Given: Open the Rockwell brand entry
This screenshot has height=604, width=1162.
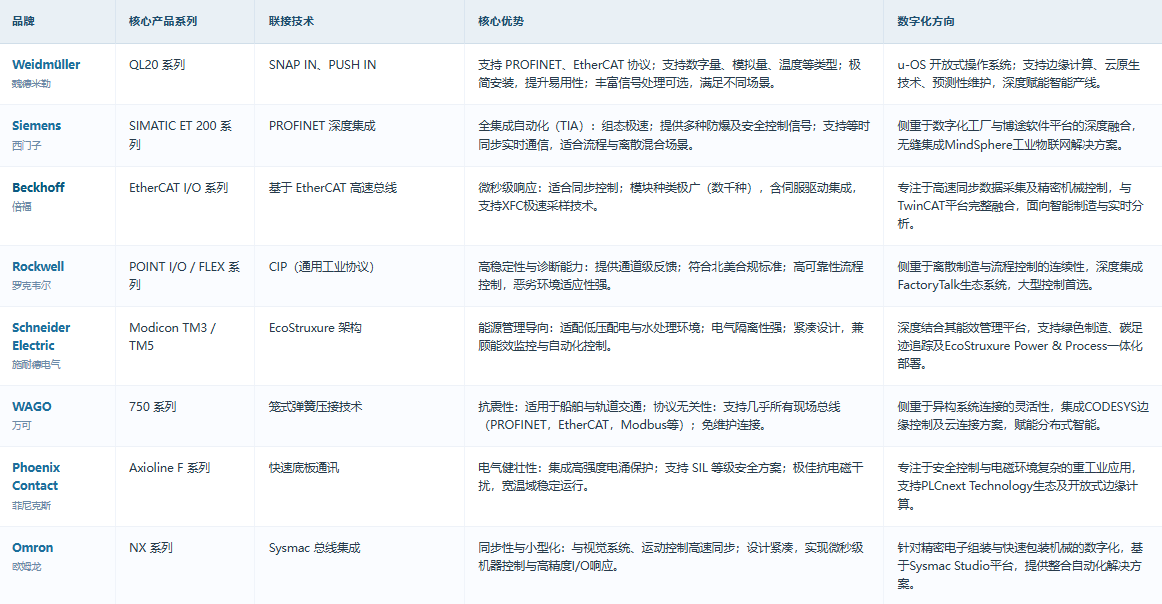Looking at the screenshot, I should coord(38,266).
